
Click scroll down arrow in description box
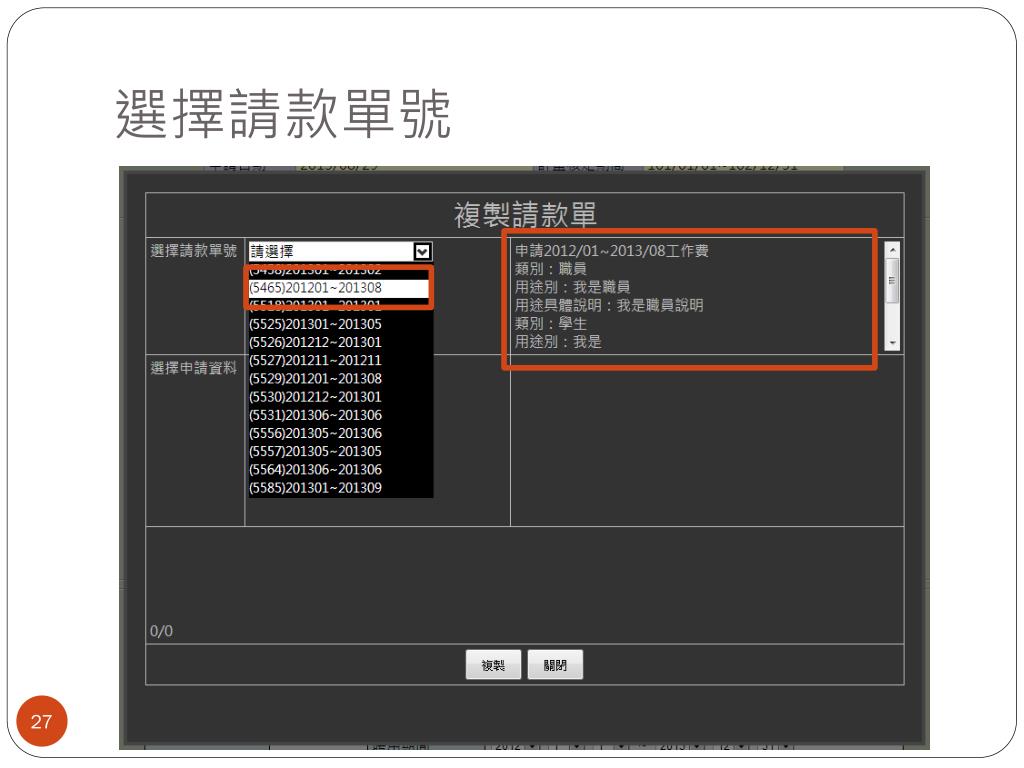point(892,343)
